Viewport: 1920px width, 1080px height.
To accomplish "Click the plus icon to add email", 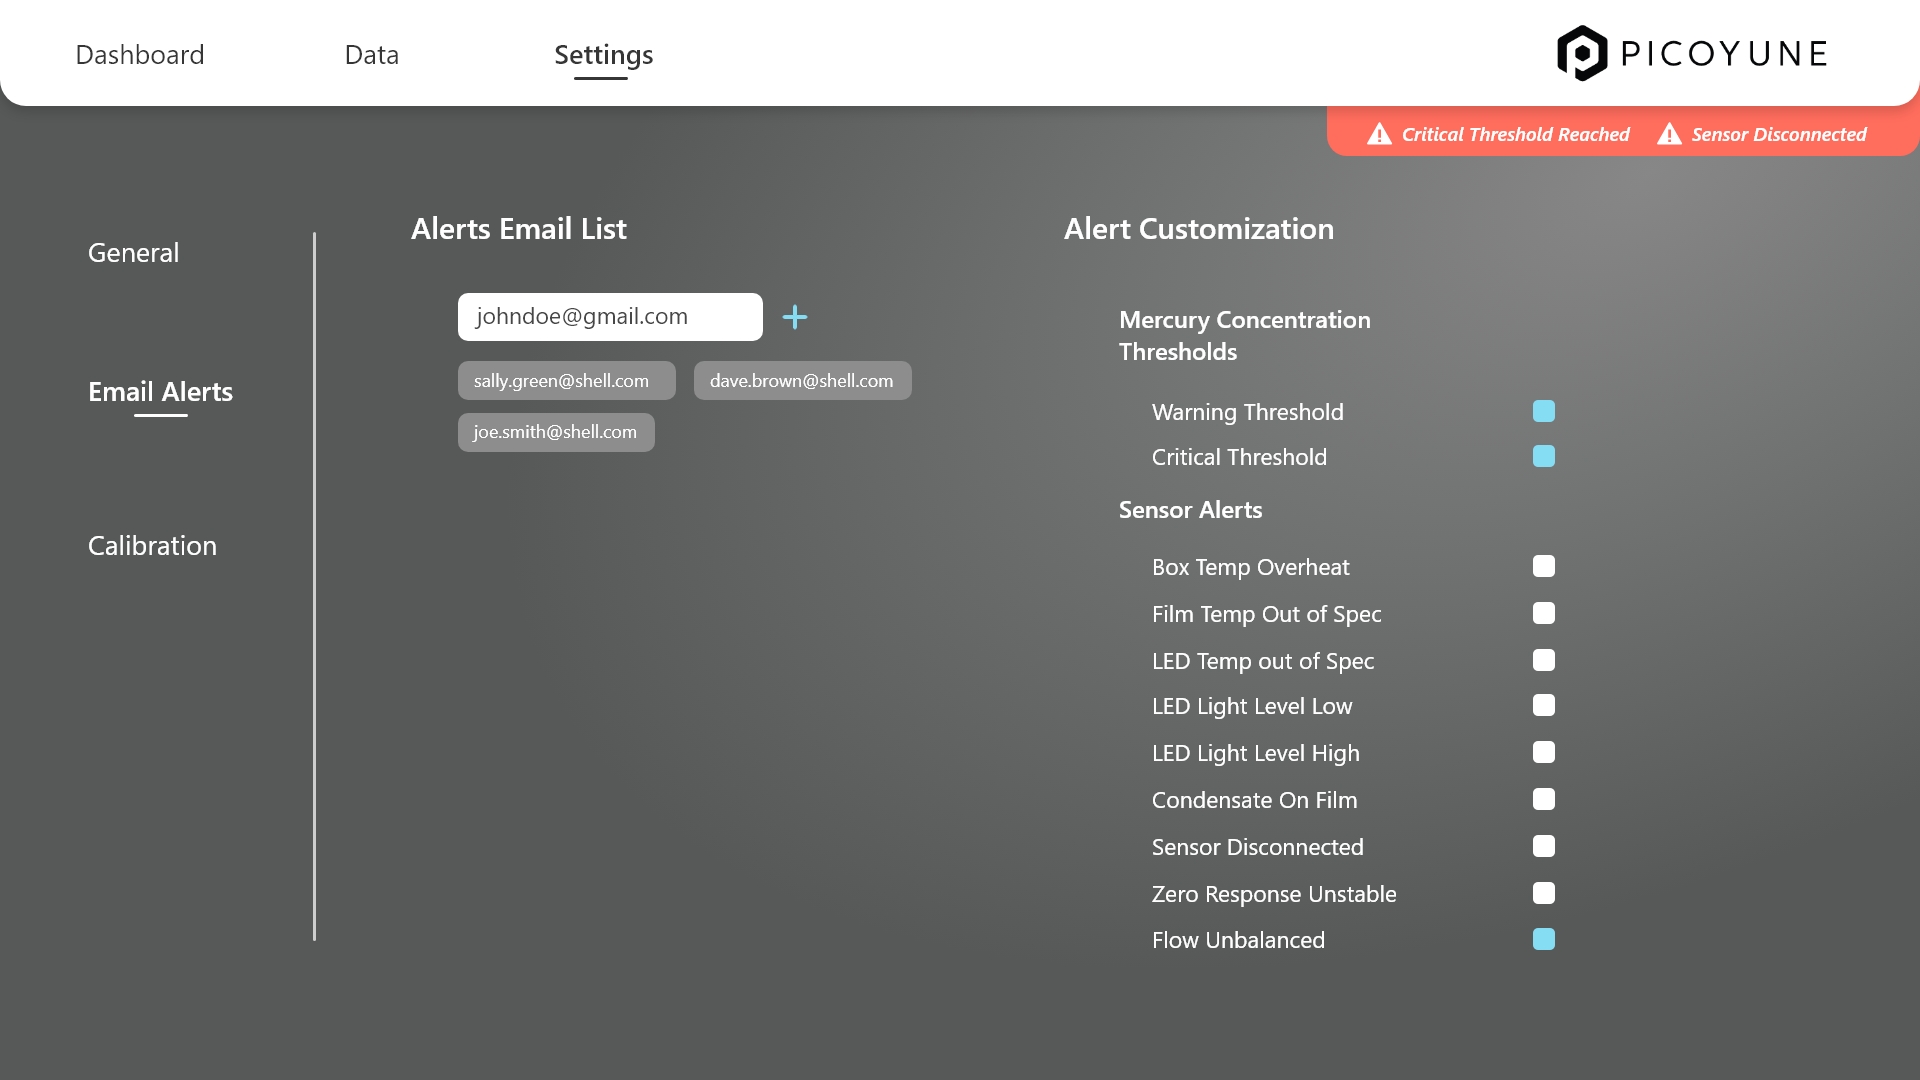I will [795, 317].
